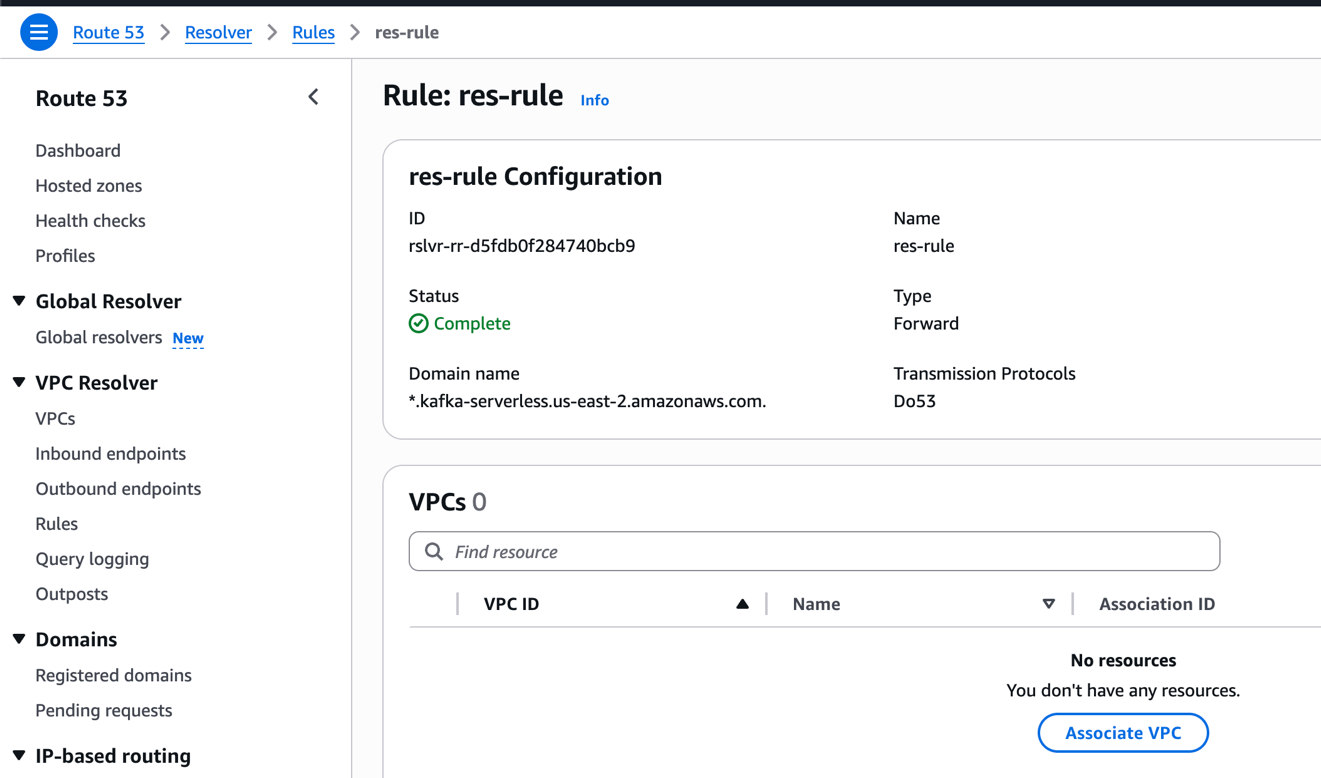Click the domain name *.kafka-serverless.us-east-2.amazonaws.com.
The height and width of the screenshot is (778, 1321).
click(587, 401)
